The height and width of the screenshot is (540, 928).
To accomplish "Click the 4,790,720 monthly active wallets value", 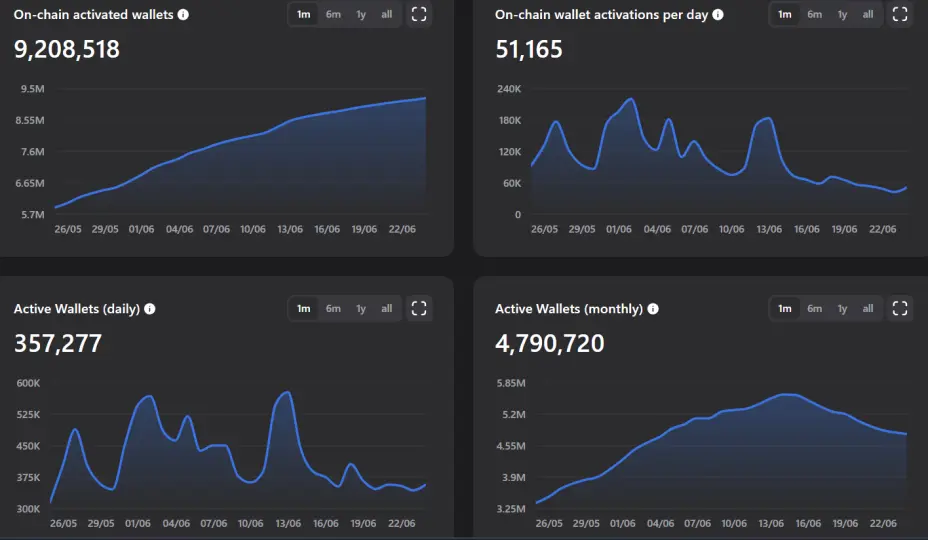I will [550, 343].
